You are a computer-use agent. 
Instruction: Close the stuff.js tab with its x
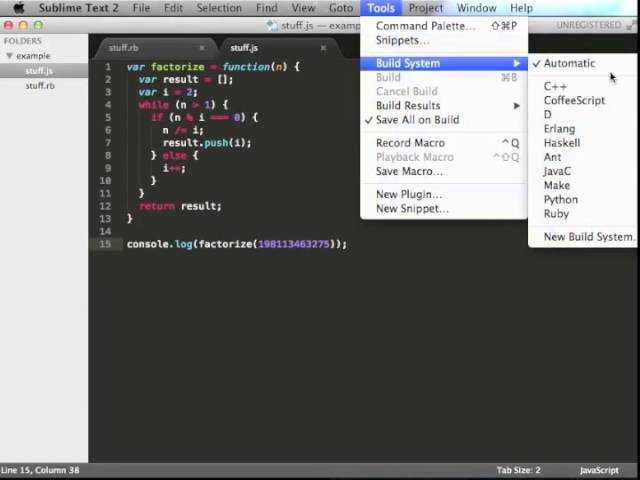tap(323, 48)
